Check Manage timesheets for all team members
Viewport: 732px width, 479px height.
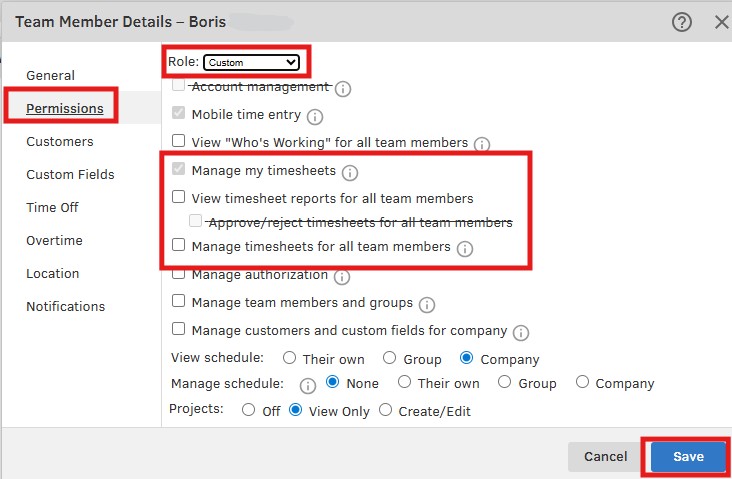coord(179,245)
